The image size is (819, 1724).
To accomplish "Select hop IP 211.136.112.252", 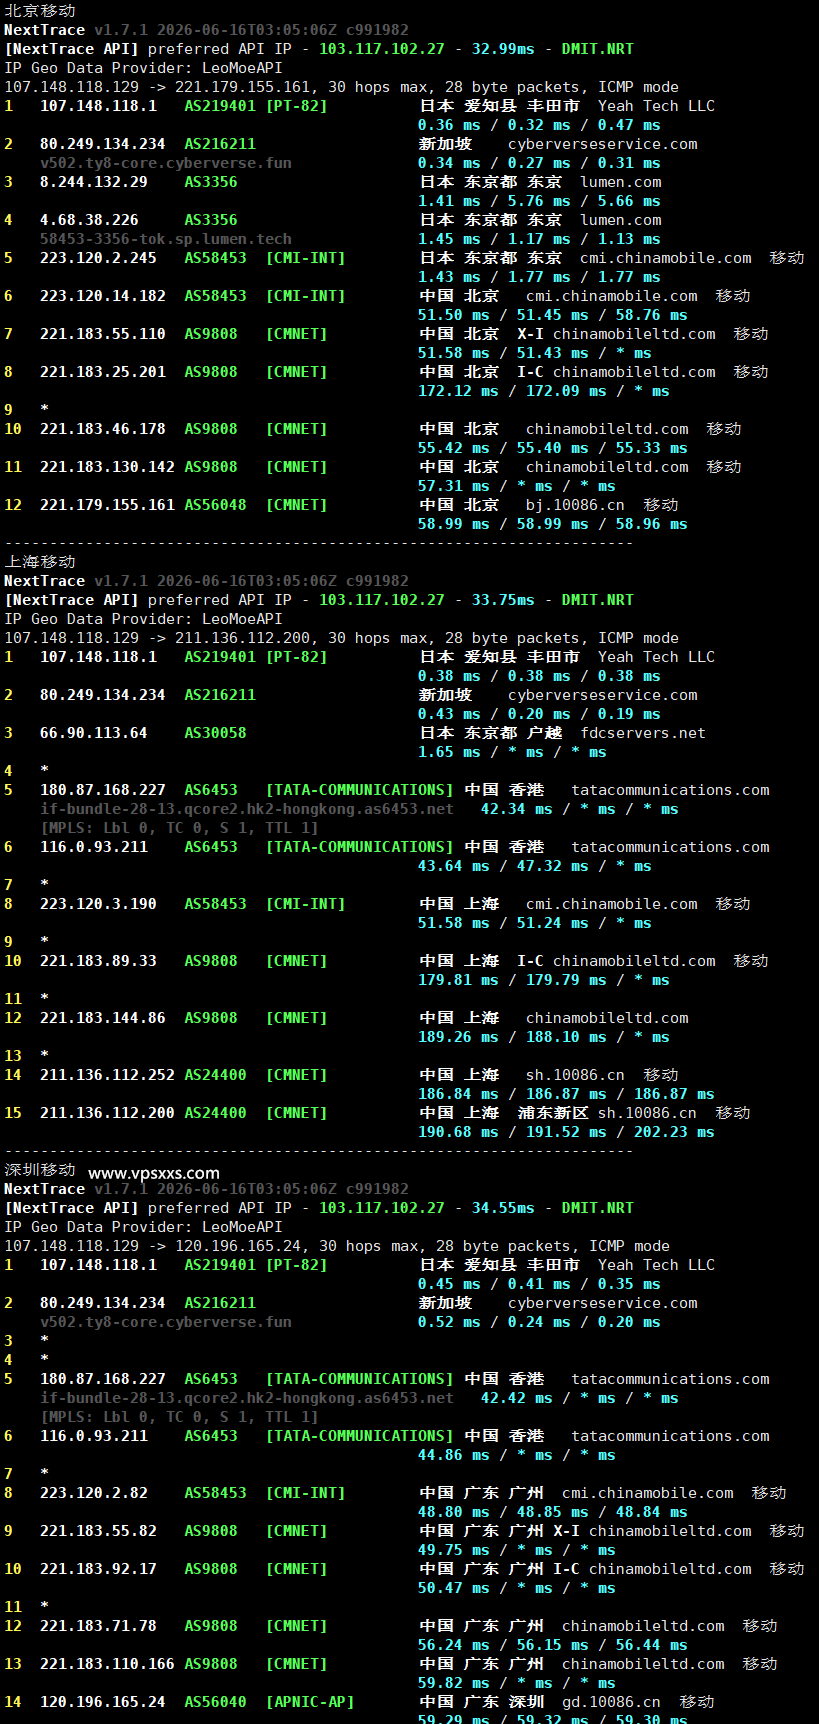I will point(107,1075).
